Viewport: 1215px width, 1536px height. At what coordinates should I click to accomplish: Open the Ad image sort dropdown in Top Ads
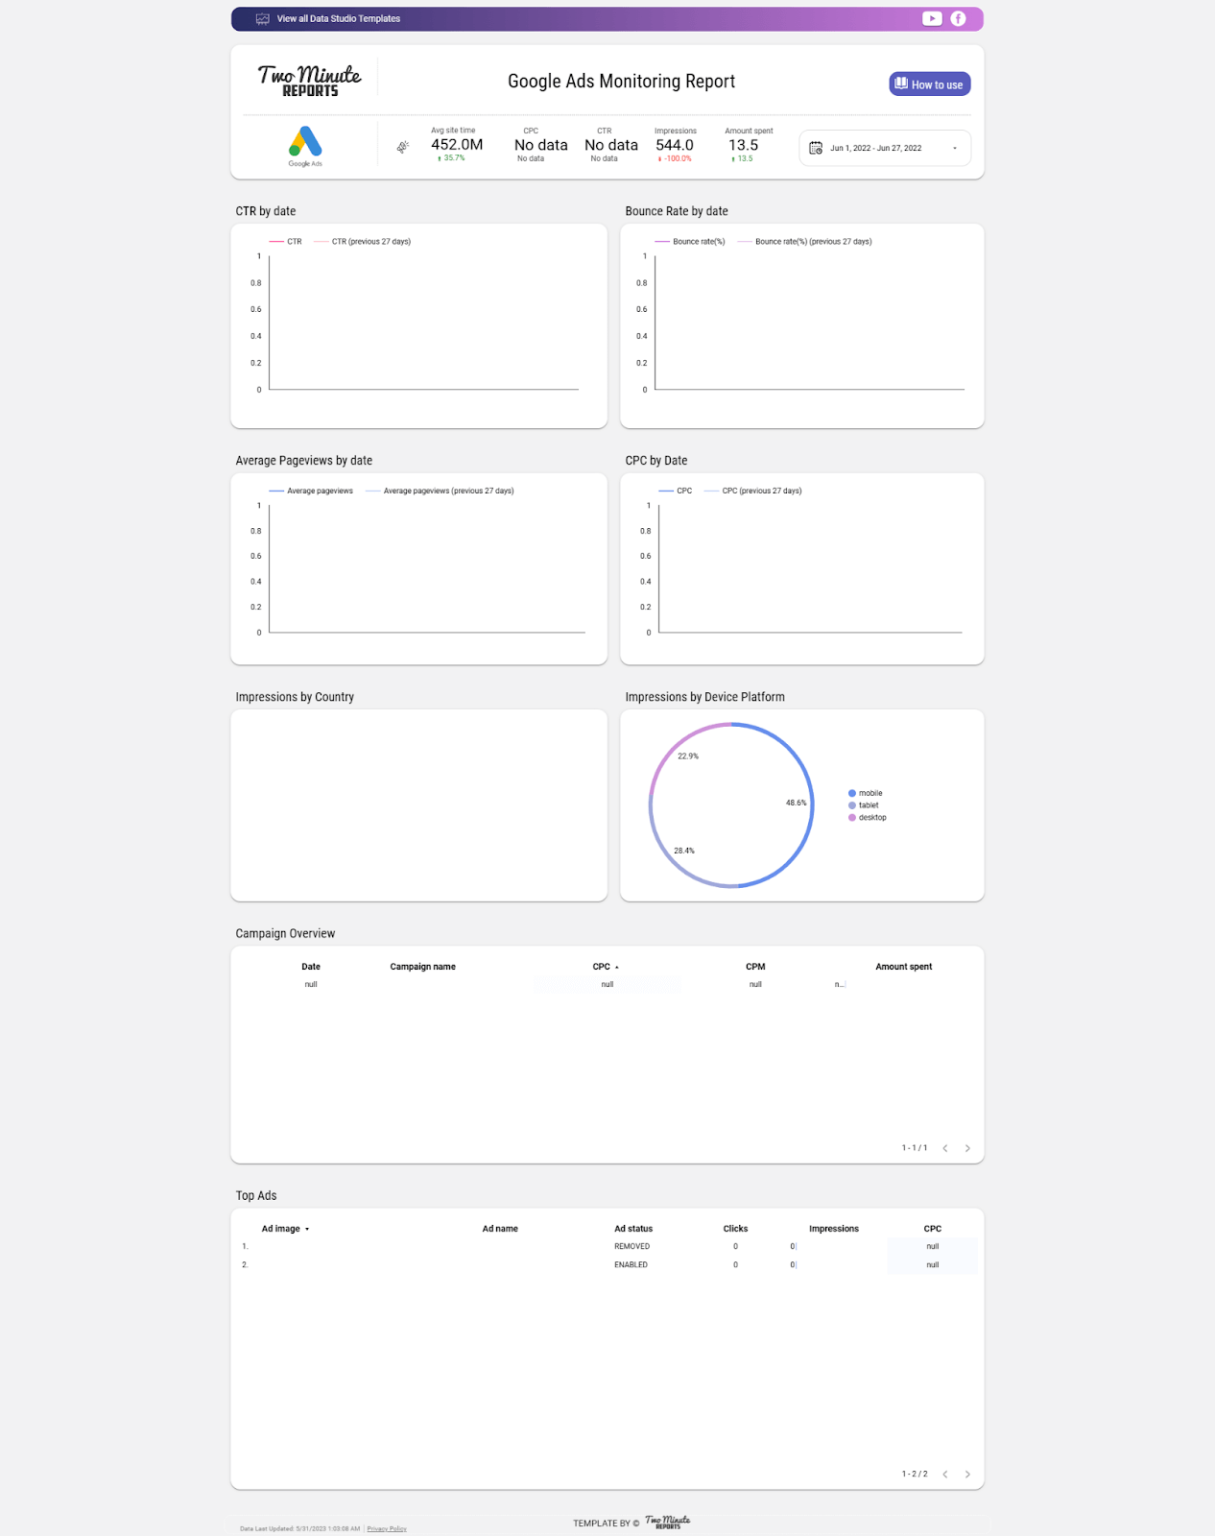pyautogui.click(x=307, y=1228)
